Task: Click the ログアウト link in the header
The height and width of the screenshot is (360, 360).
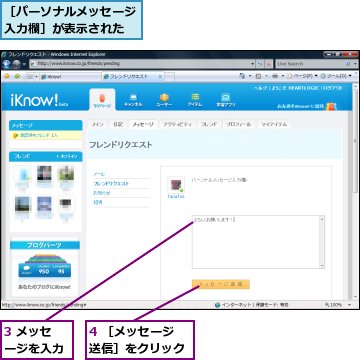Action: (x=334, y=88)
